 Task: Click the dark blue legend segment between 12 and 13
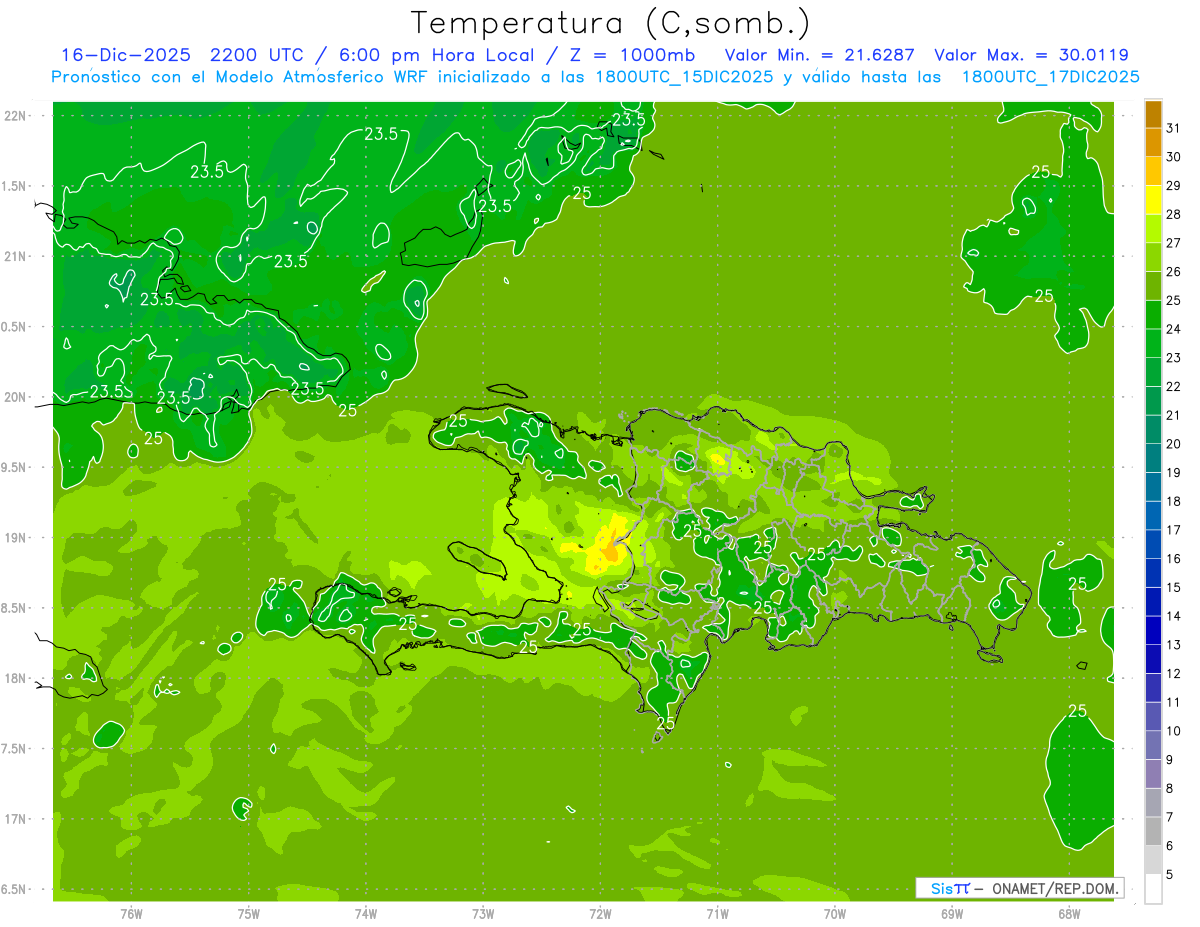pos(1153,660)
